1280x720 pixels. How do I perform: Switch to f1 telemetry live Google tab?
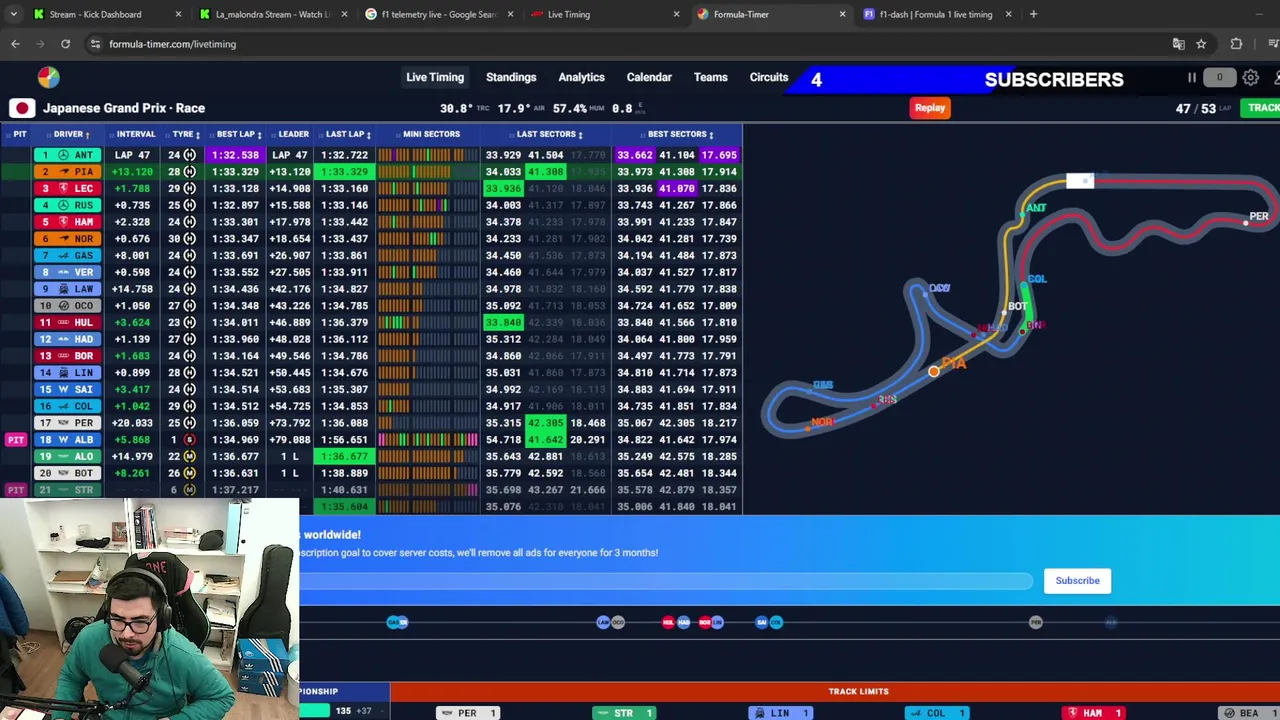point(439,14)
